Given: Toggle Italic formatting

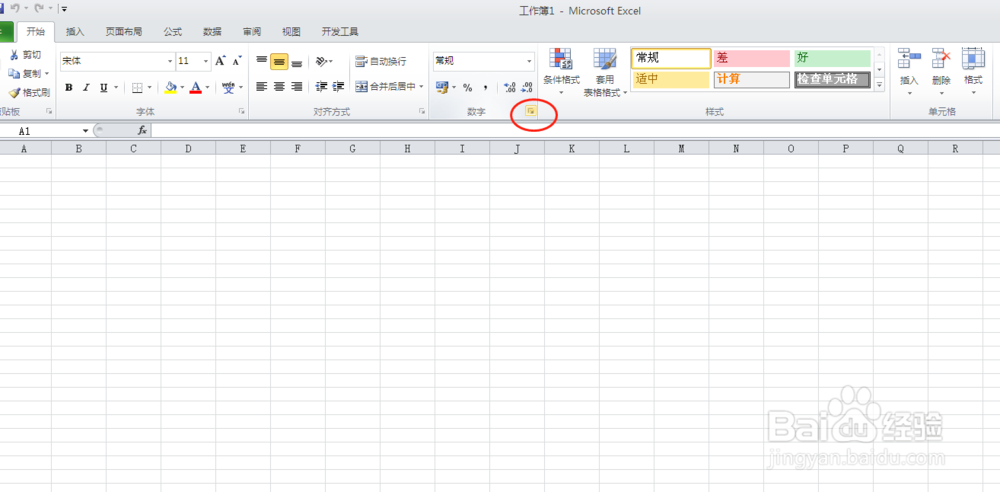Looking at the screenshot, I should coord(85,87).
